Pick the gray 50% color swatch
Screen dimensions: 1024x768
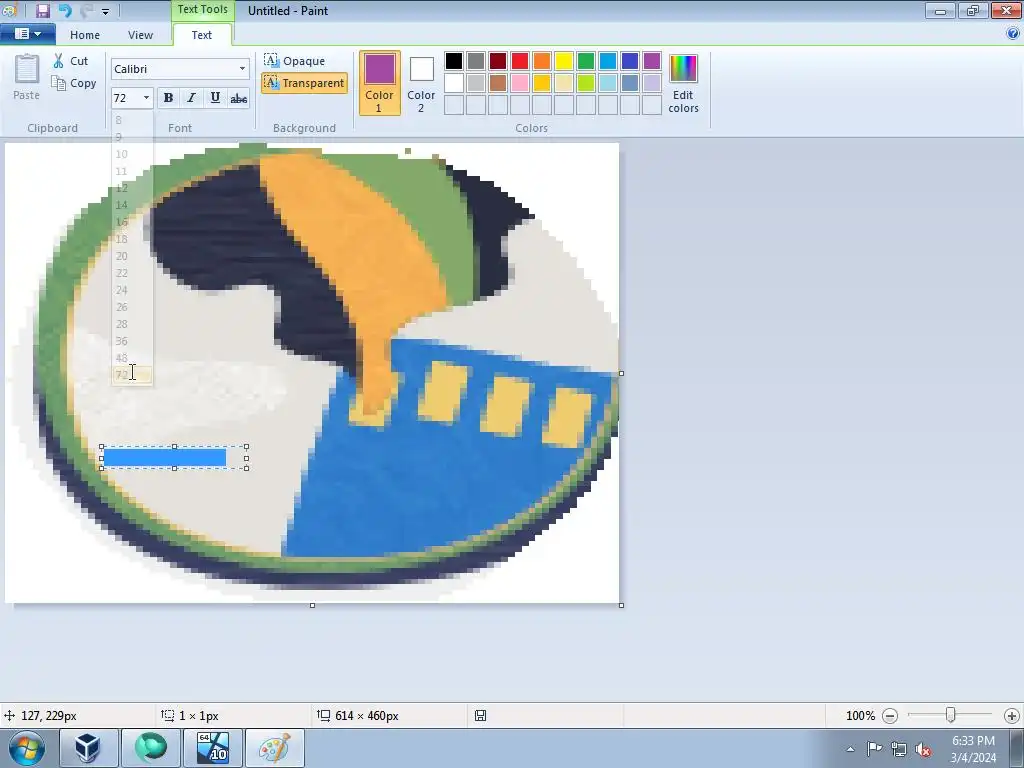coord(476,61)
